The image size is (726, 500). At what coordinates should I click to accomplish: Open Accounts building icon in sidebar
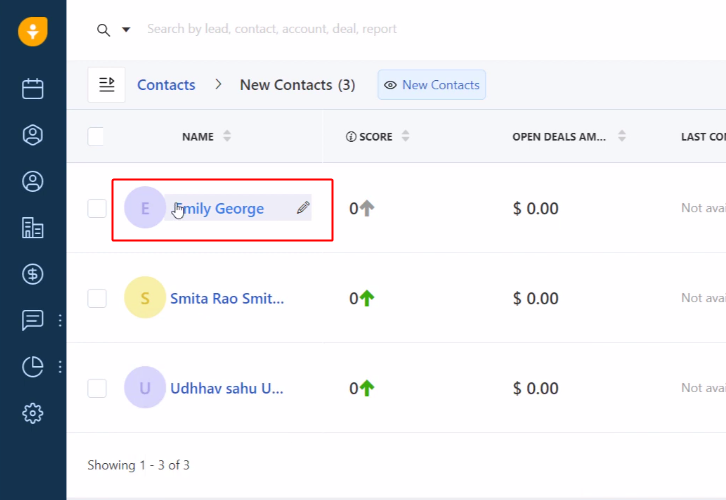pos(33,228)
